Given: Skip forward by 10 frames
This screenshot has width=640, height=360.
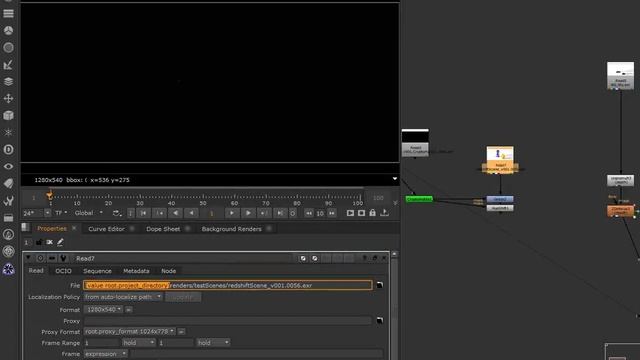Looking at the screenshot, I should pos(332,213).
